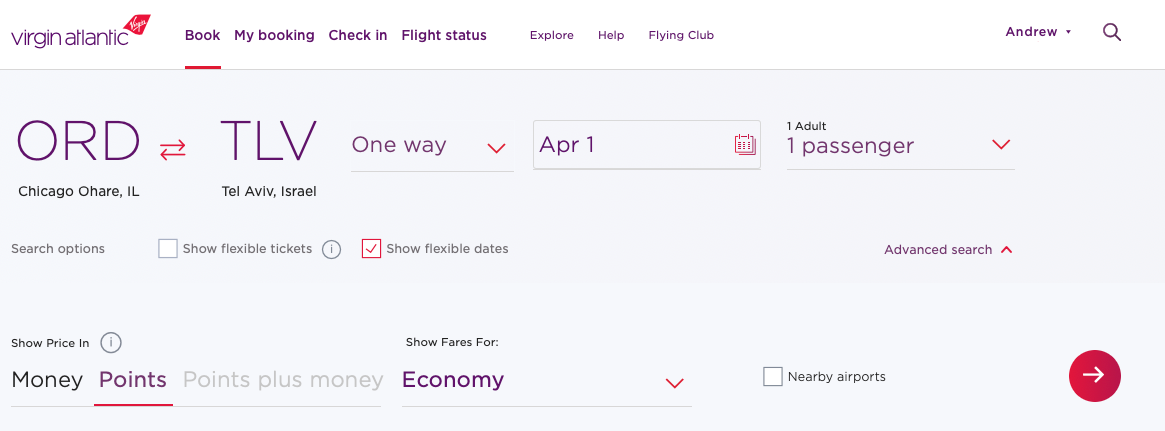Collapse the Advanced search section
Viewport: 1165px width, 431px height.
pyautogui.click(x=948, y=250)
